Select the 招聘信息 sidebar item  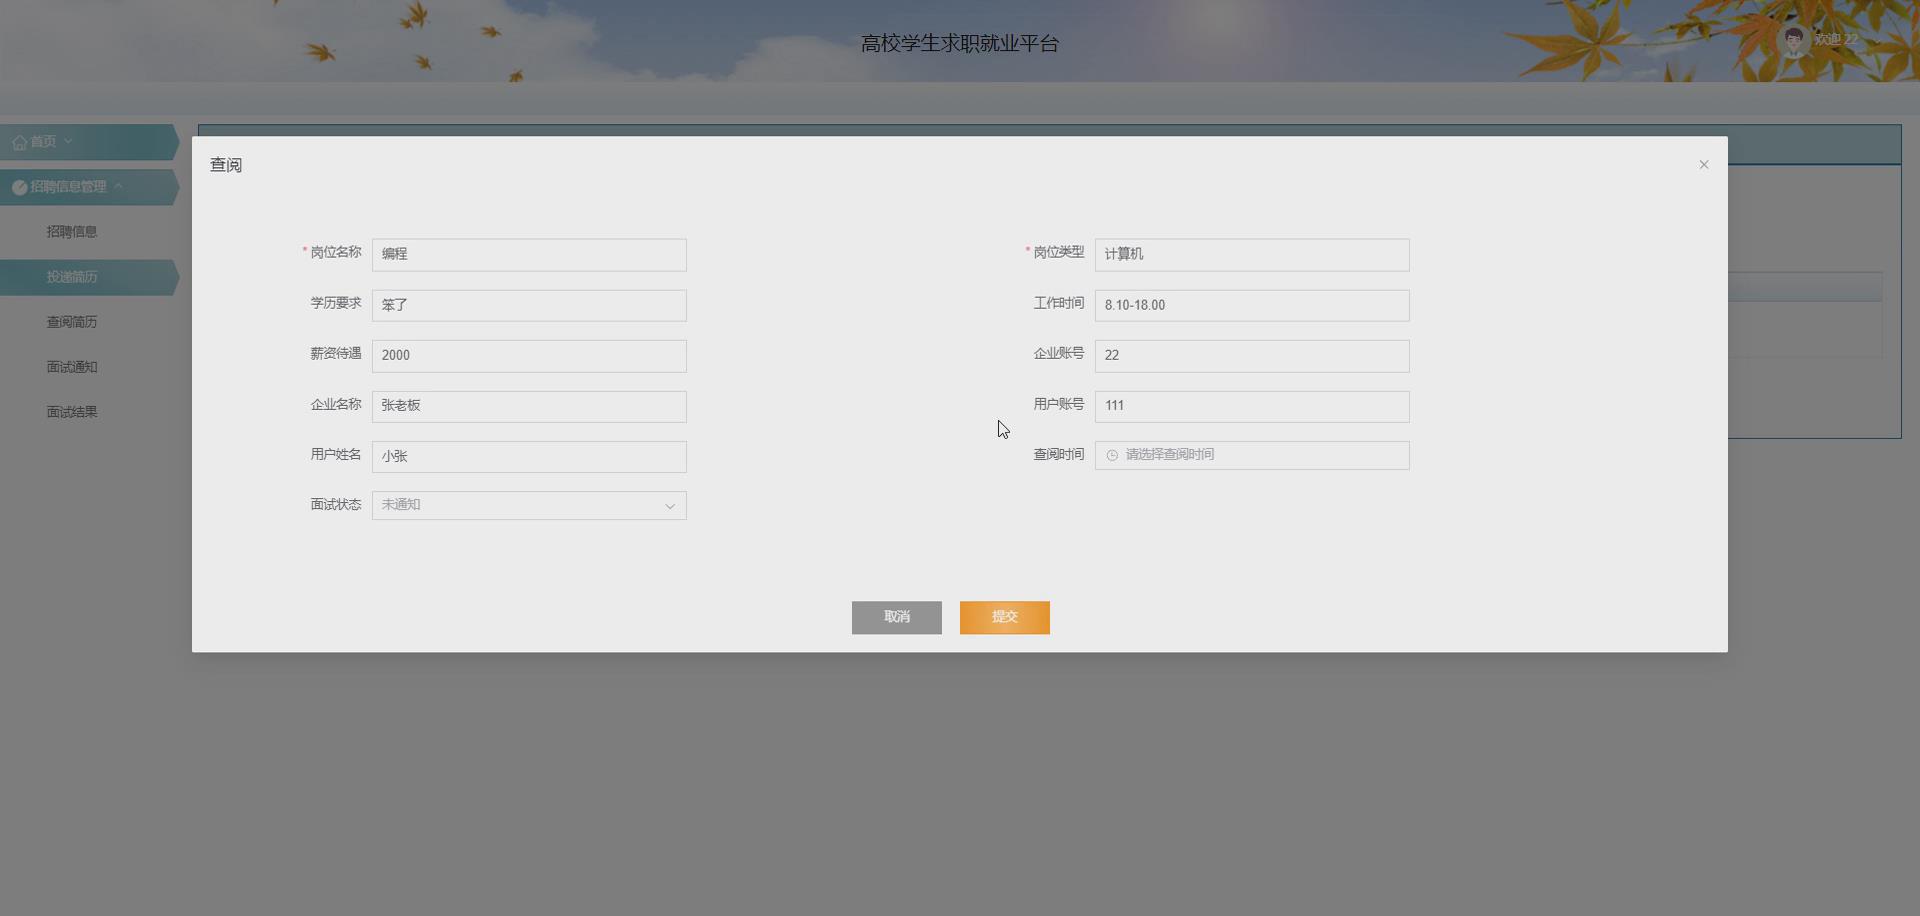click(72, 231)
